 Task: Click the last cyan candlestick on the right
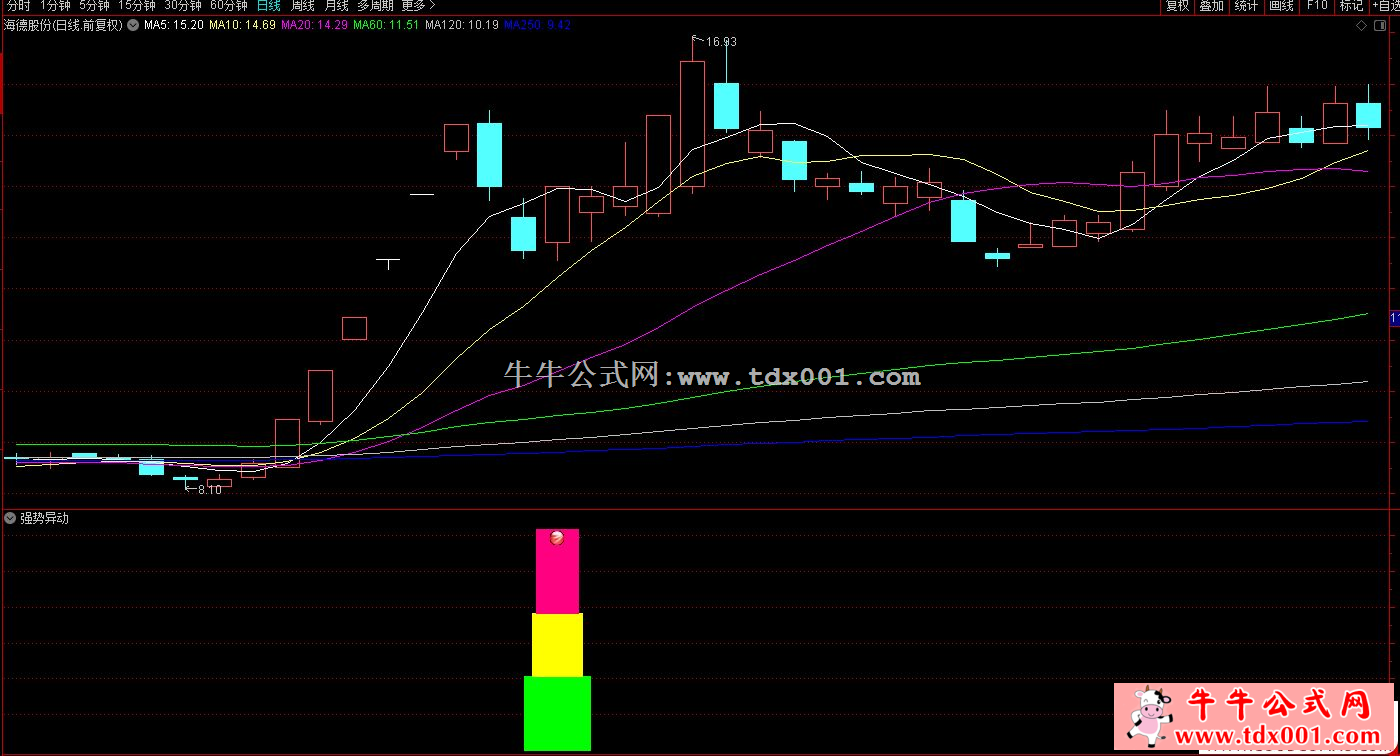(x=1368, y=115)
